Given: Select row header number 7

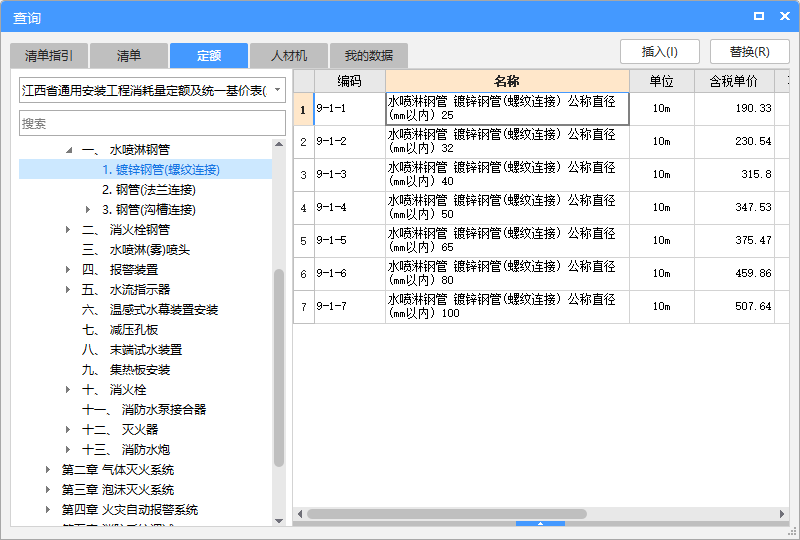Looking at the screenshot, I should pyautogui.click(x=304, y=306).
